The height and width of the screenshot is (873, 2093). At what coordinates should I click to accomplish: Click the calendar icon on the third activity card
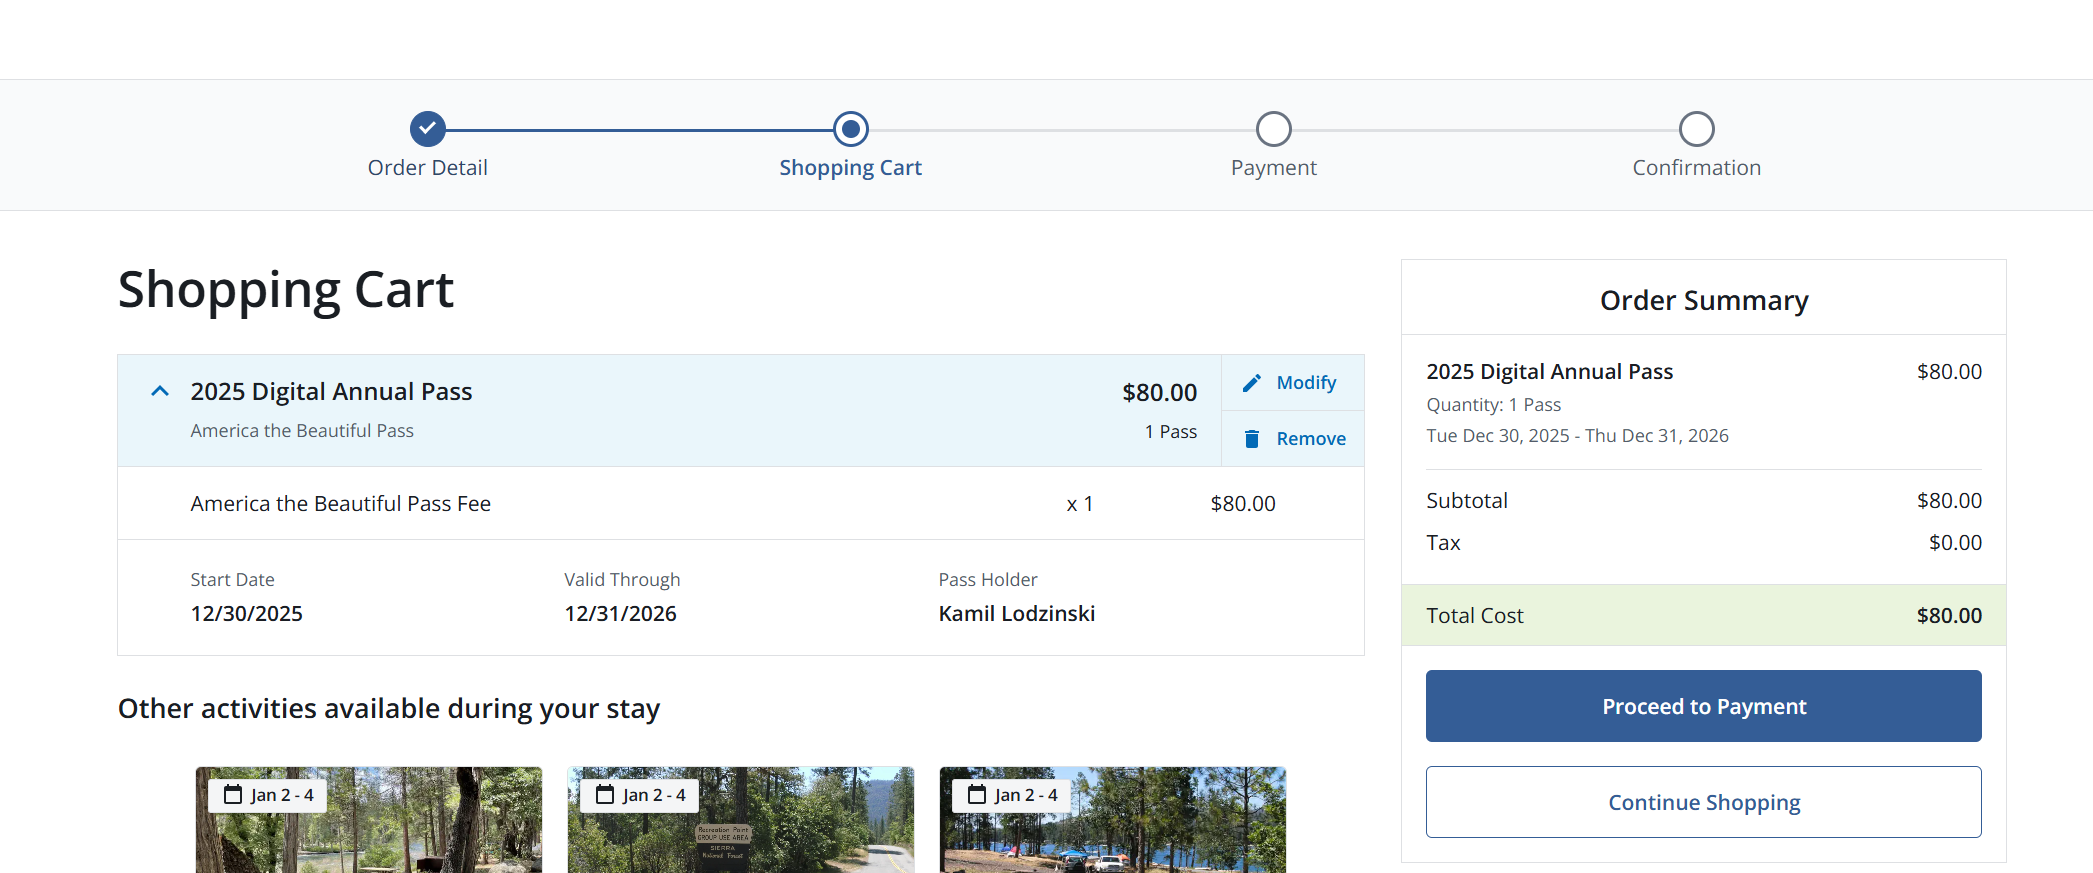coord(977,794)
